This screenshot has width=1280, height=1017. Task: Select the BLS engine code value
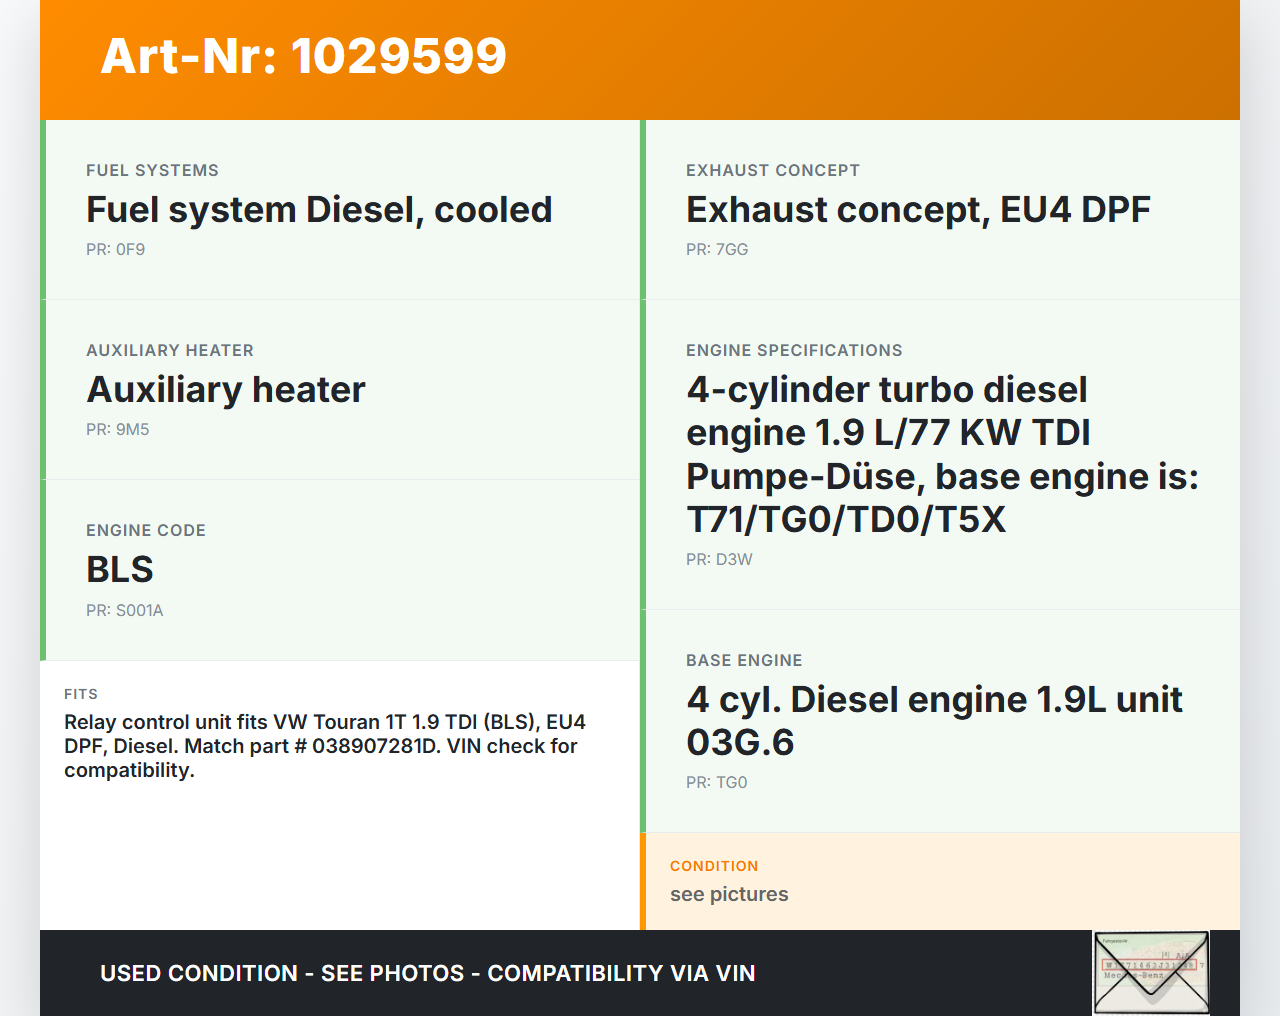[120, 570]
